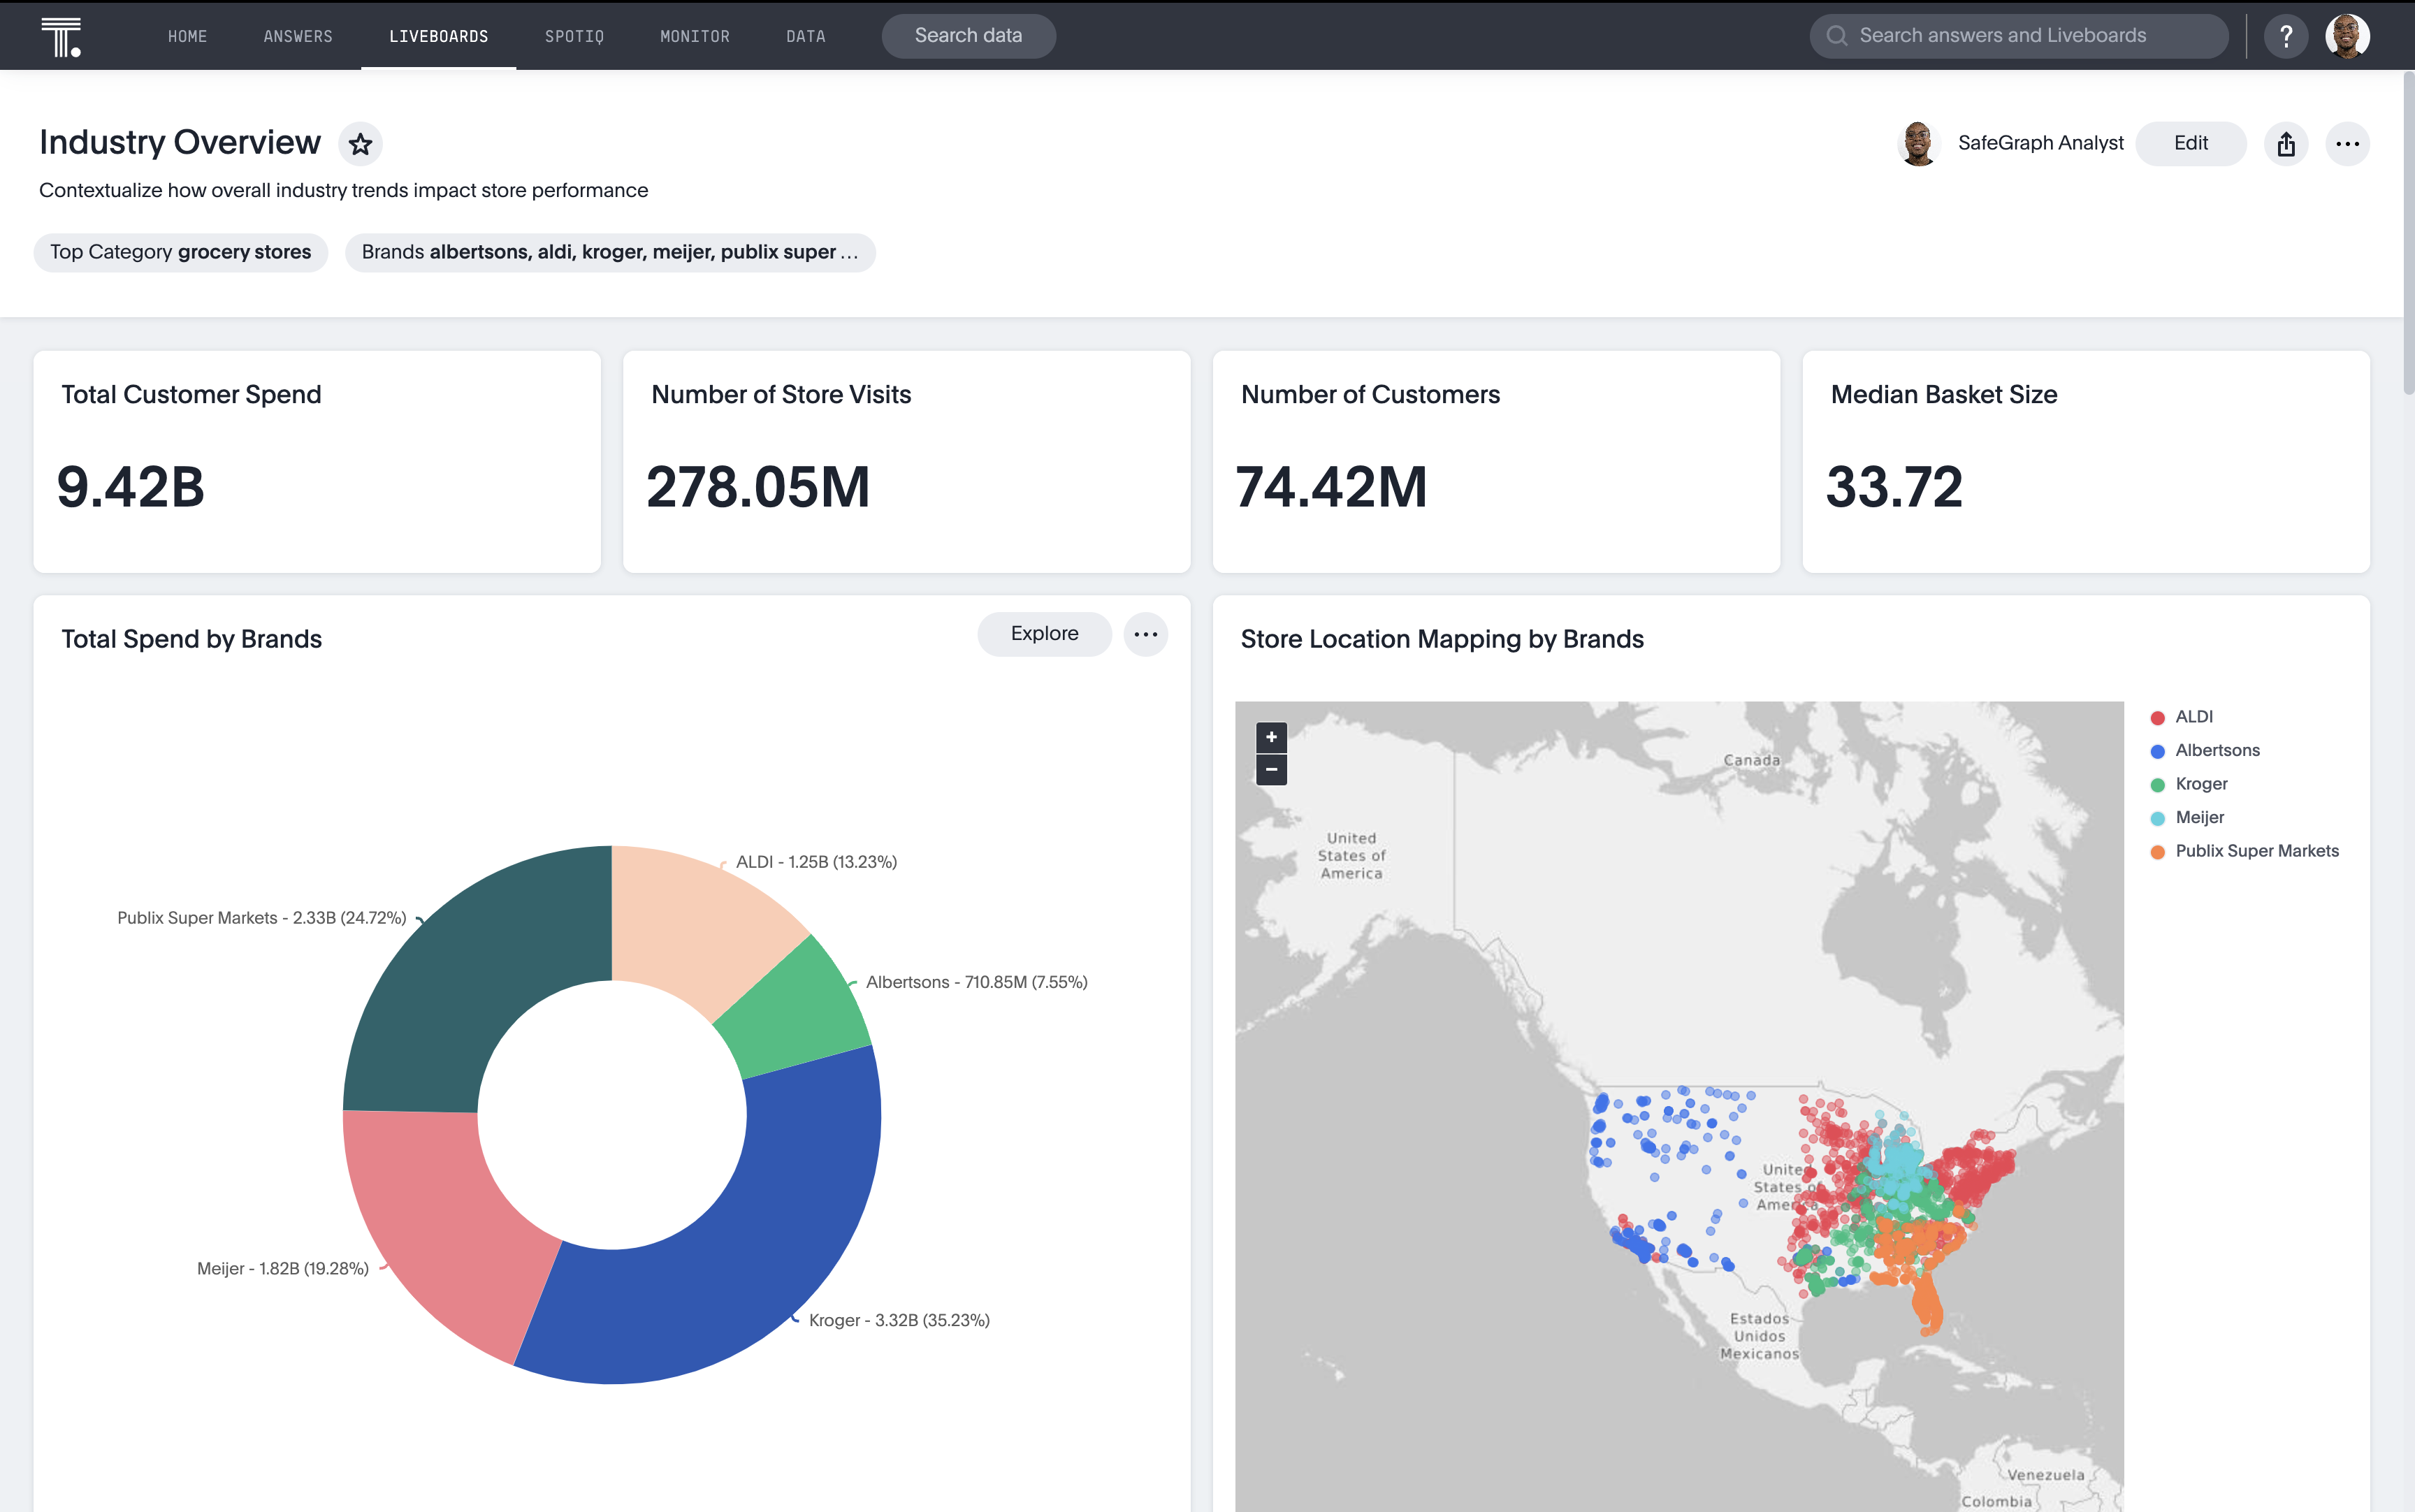2415x1512 pixels.
Task: Open the user profile avatar menu
Action: point(2347,37)
